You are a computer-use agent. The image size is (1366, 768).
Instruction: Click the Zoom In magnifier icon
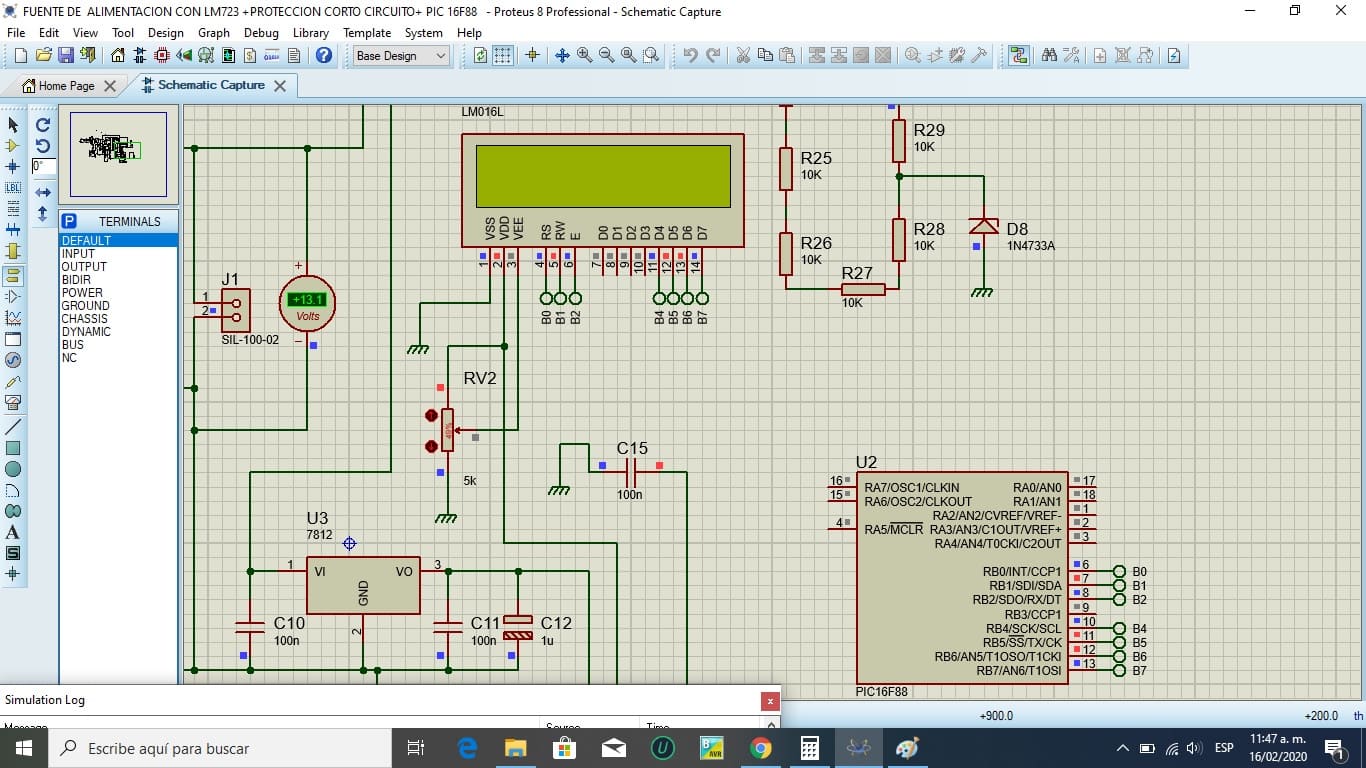584,56
